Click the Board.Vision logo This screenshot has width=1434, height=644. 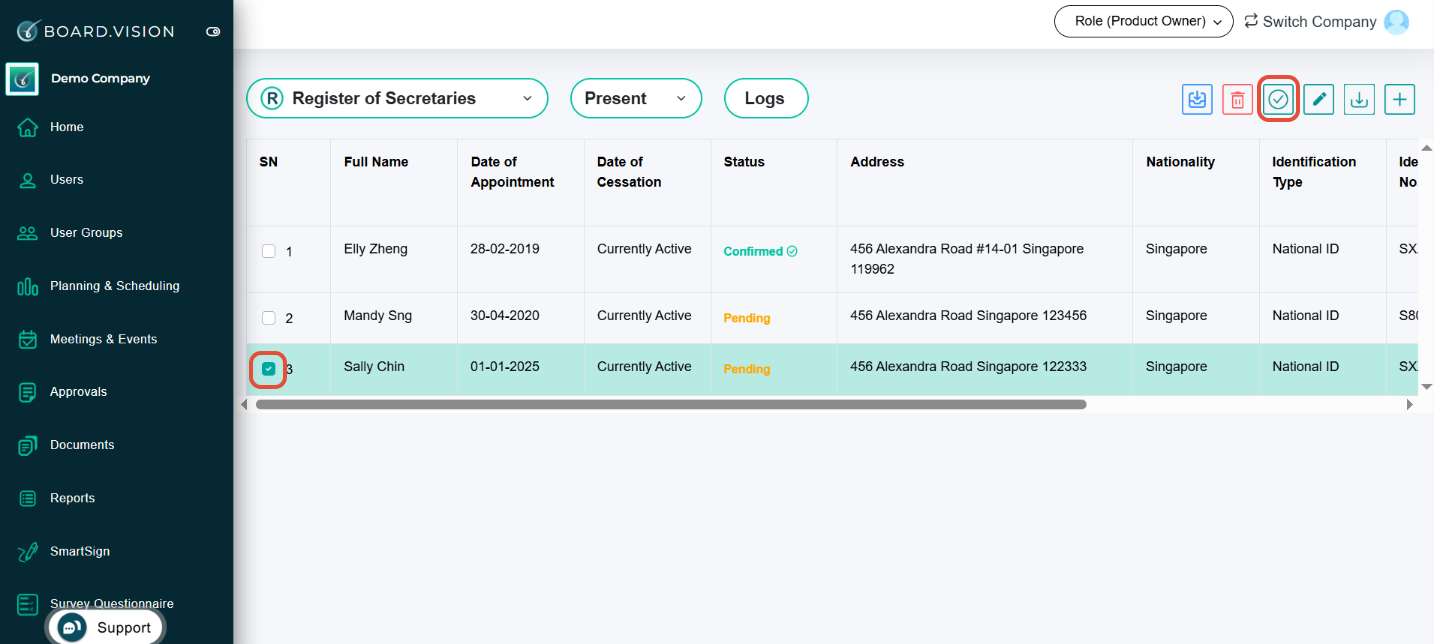[x=96, y=31]
